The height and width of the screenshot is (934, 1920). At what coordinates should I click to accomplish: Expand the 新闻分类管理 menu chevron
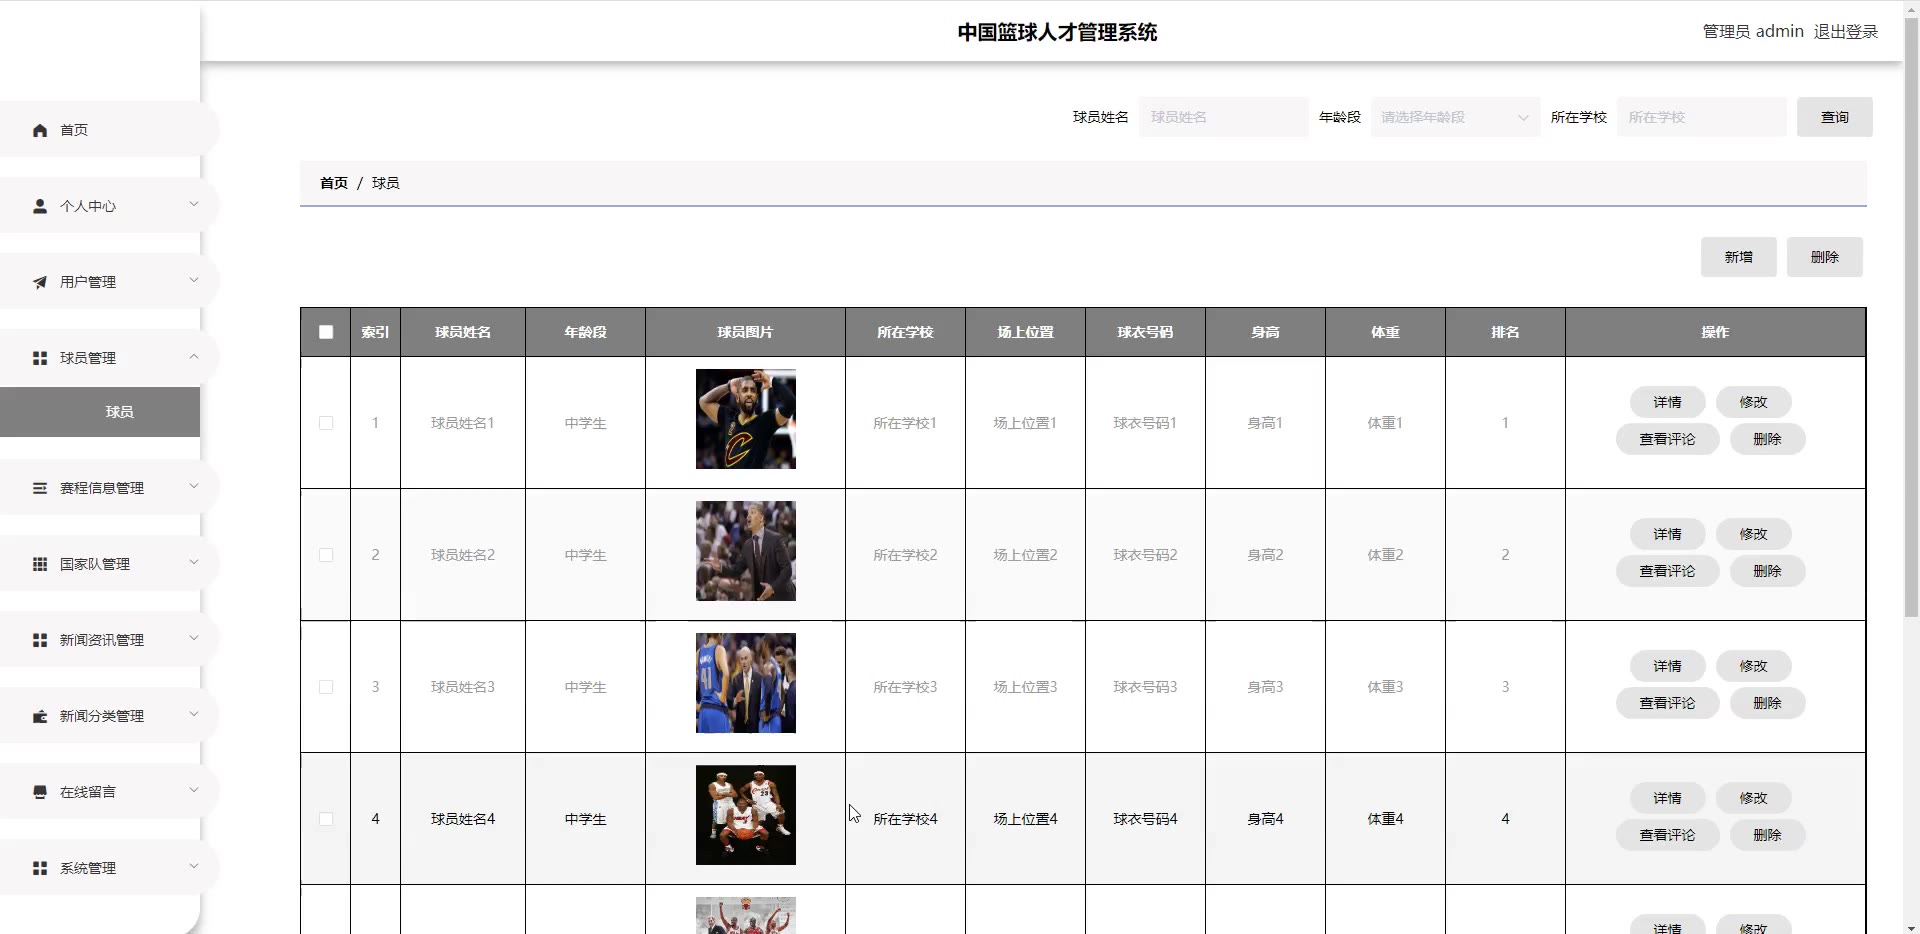[x=194, y=714]
